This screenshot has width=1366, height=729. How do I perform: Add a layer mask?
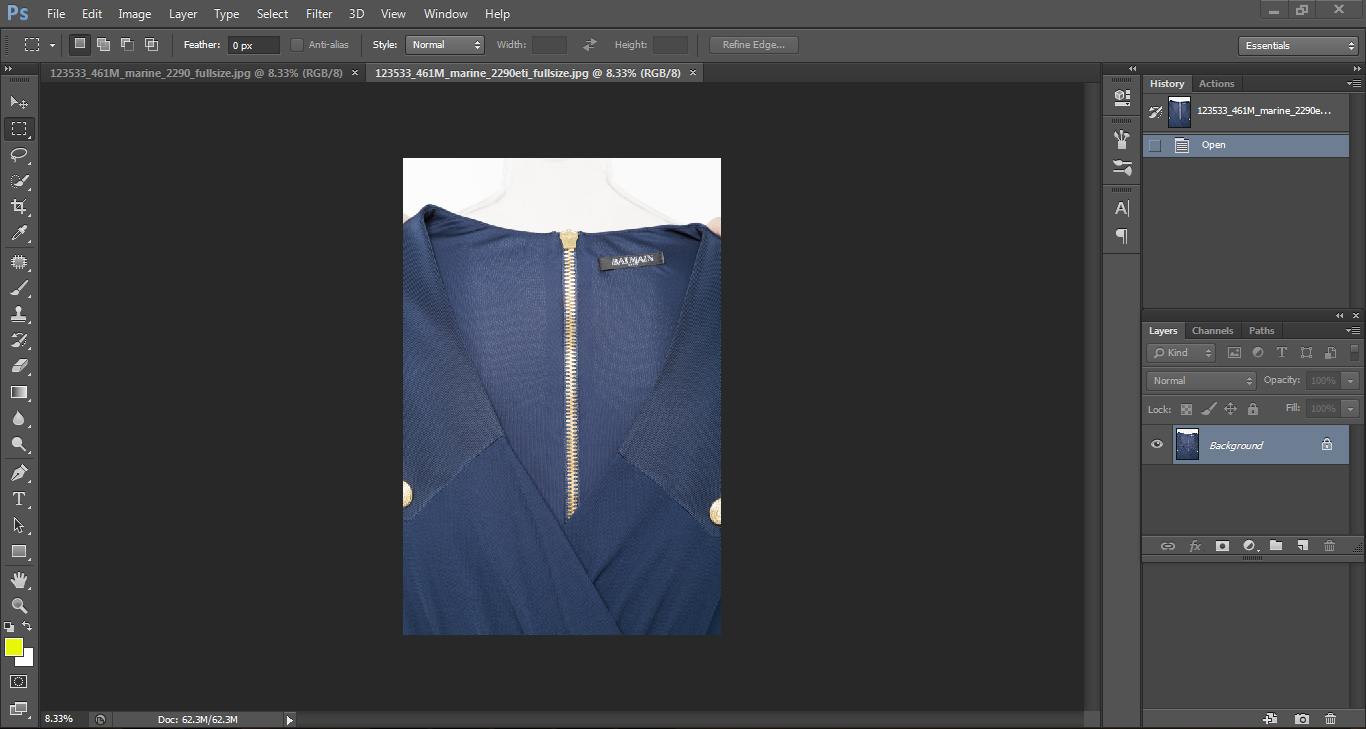[1222, 546]
